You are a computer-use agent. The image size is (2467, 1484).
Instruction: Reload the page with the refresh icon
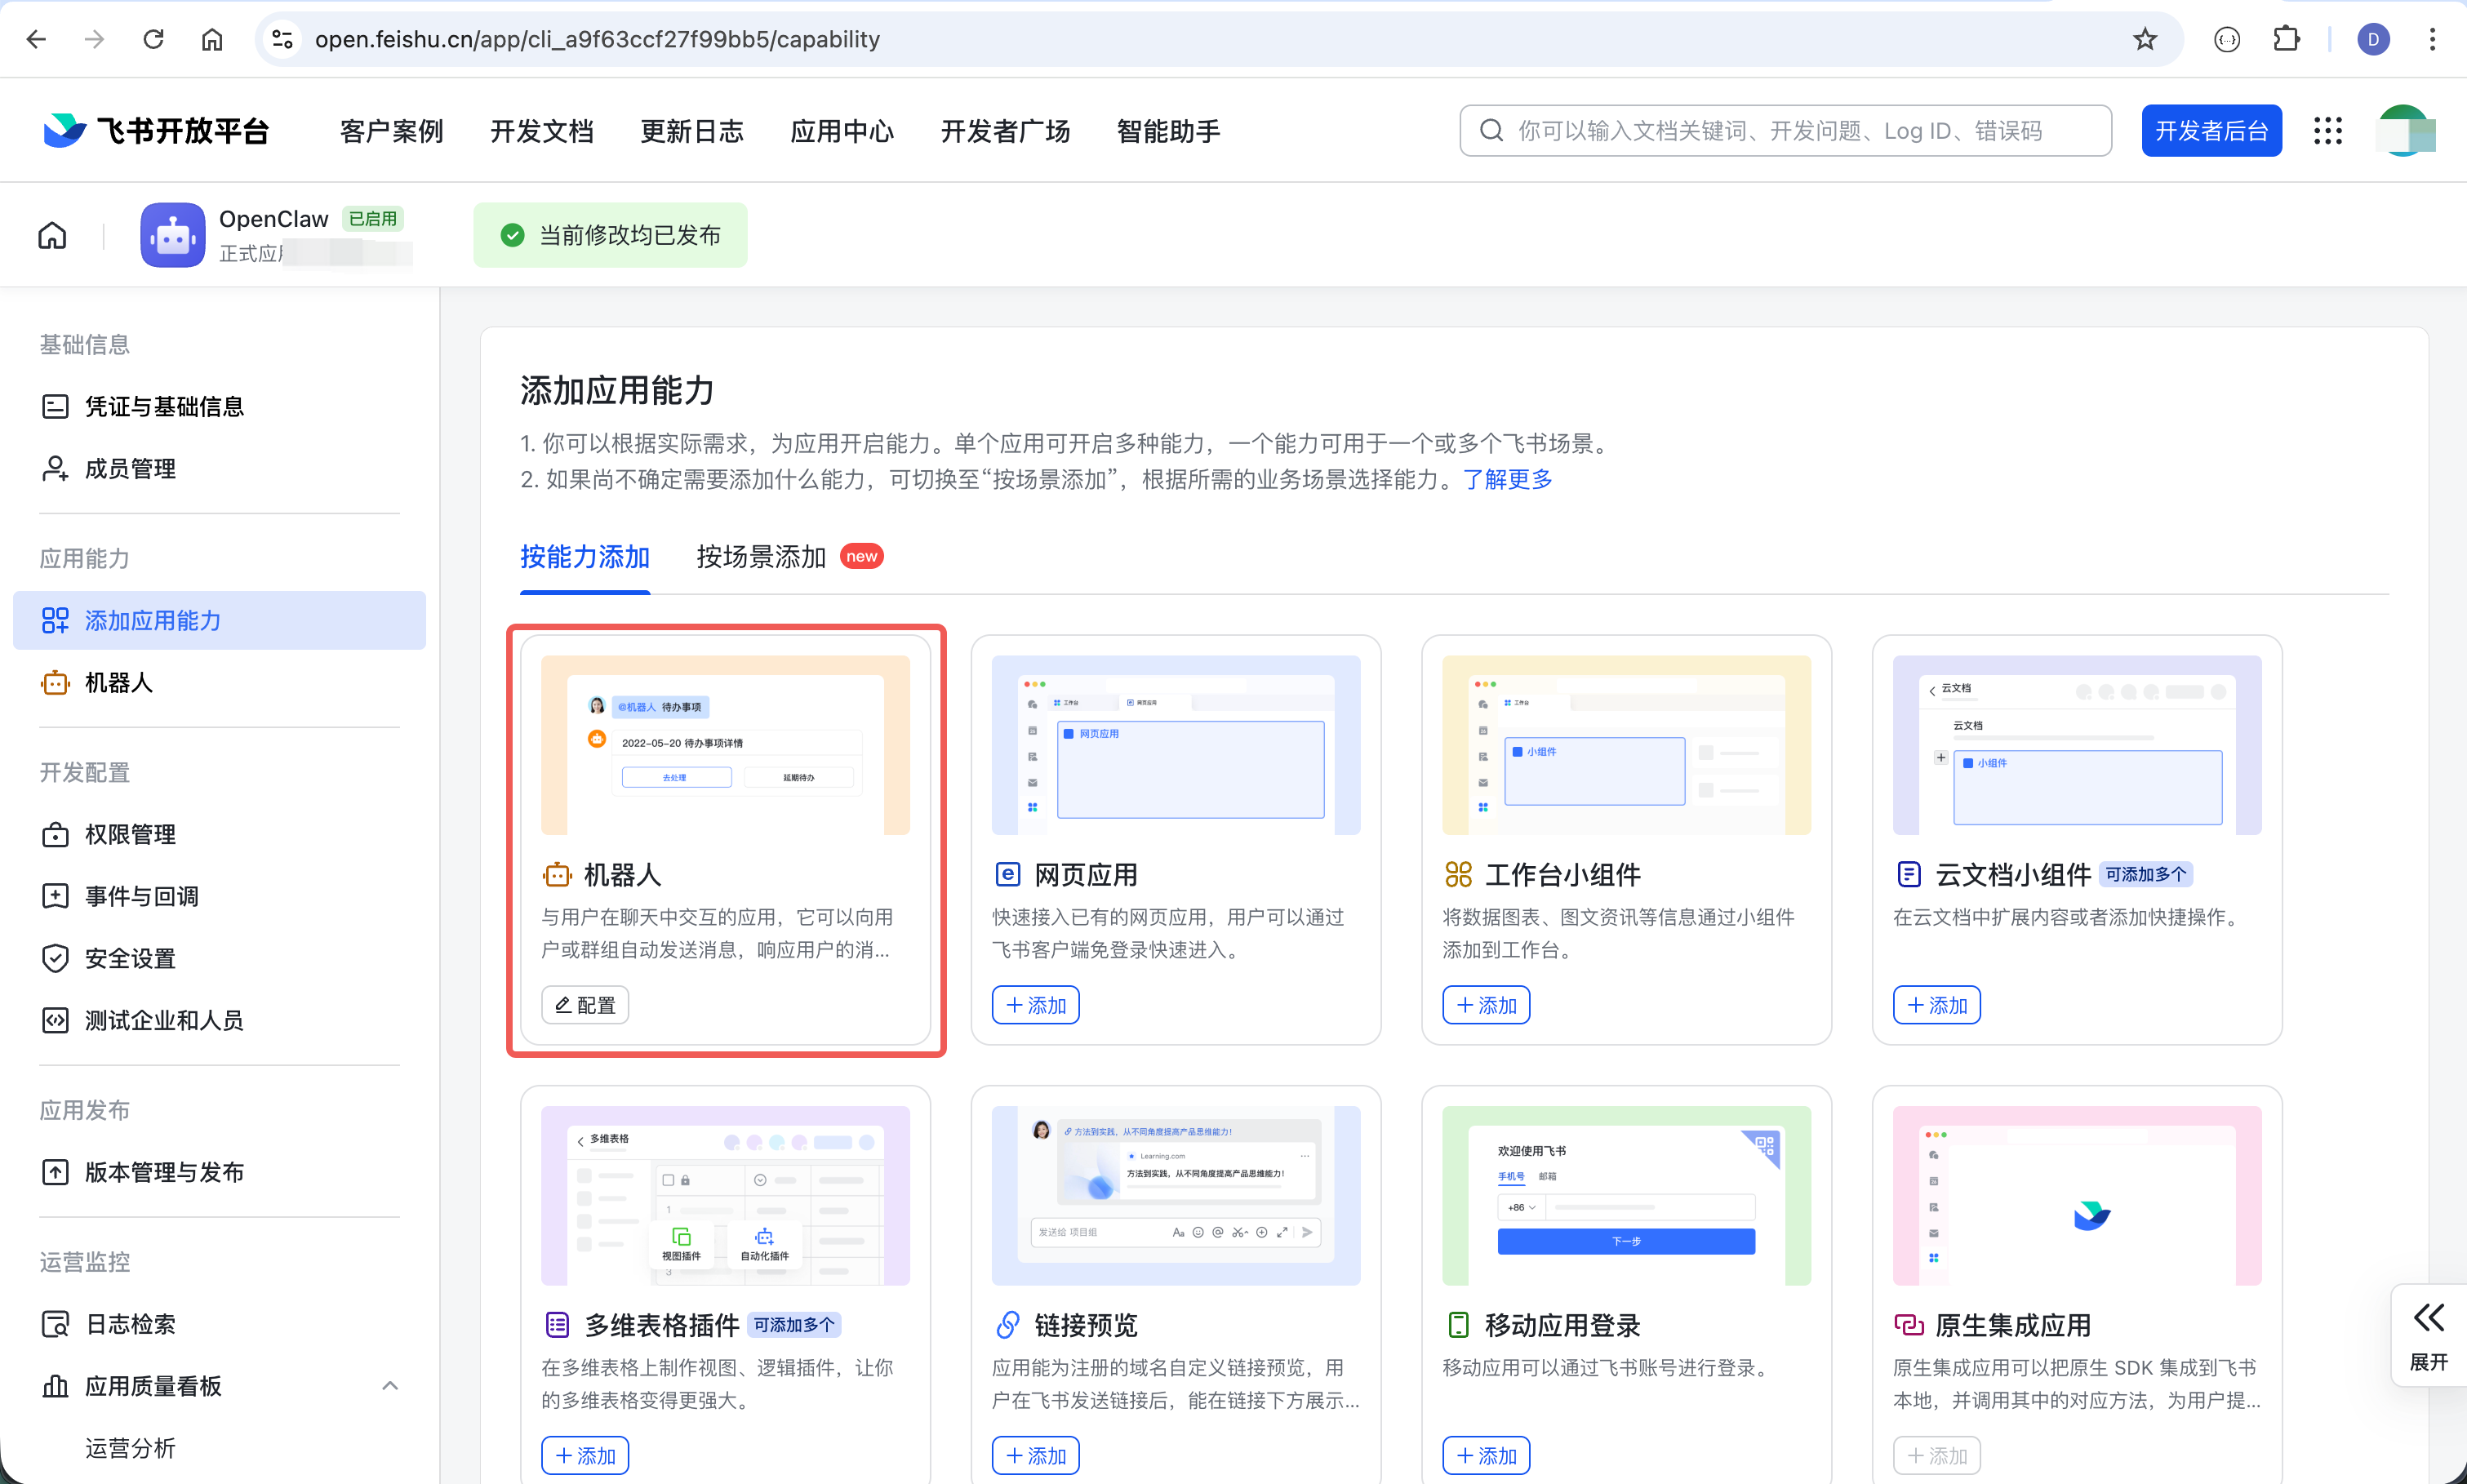[153, 39]
